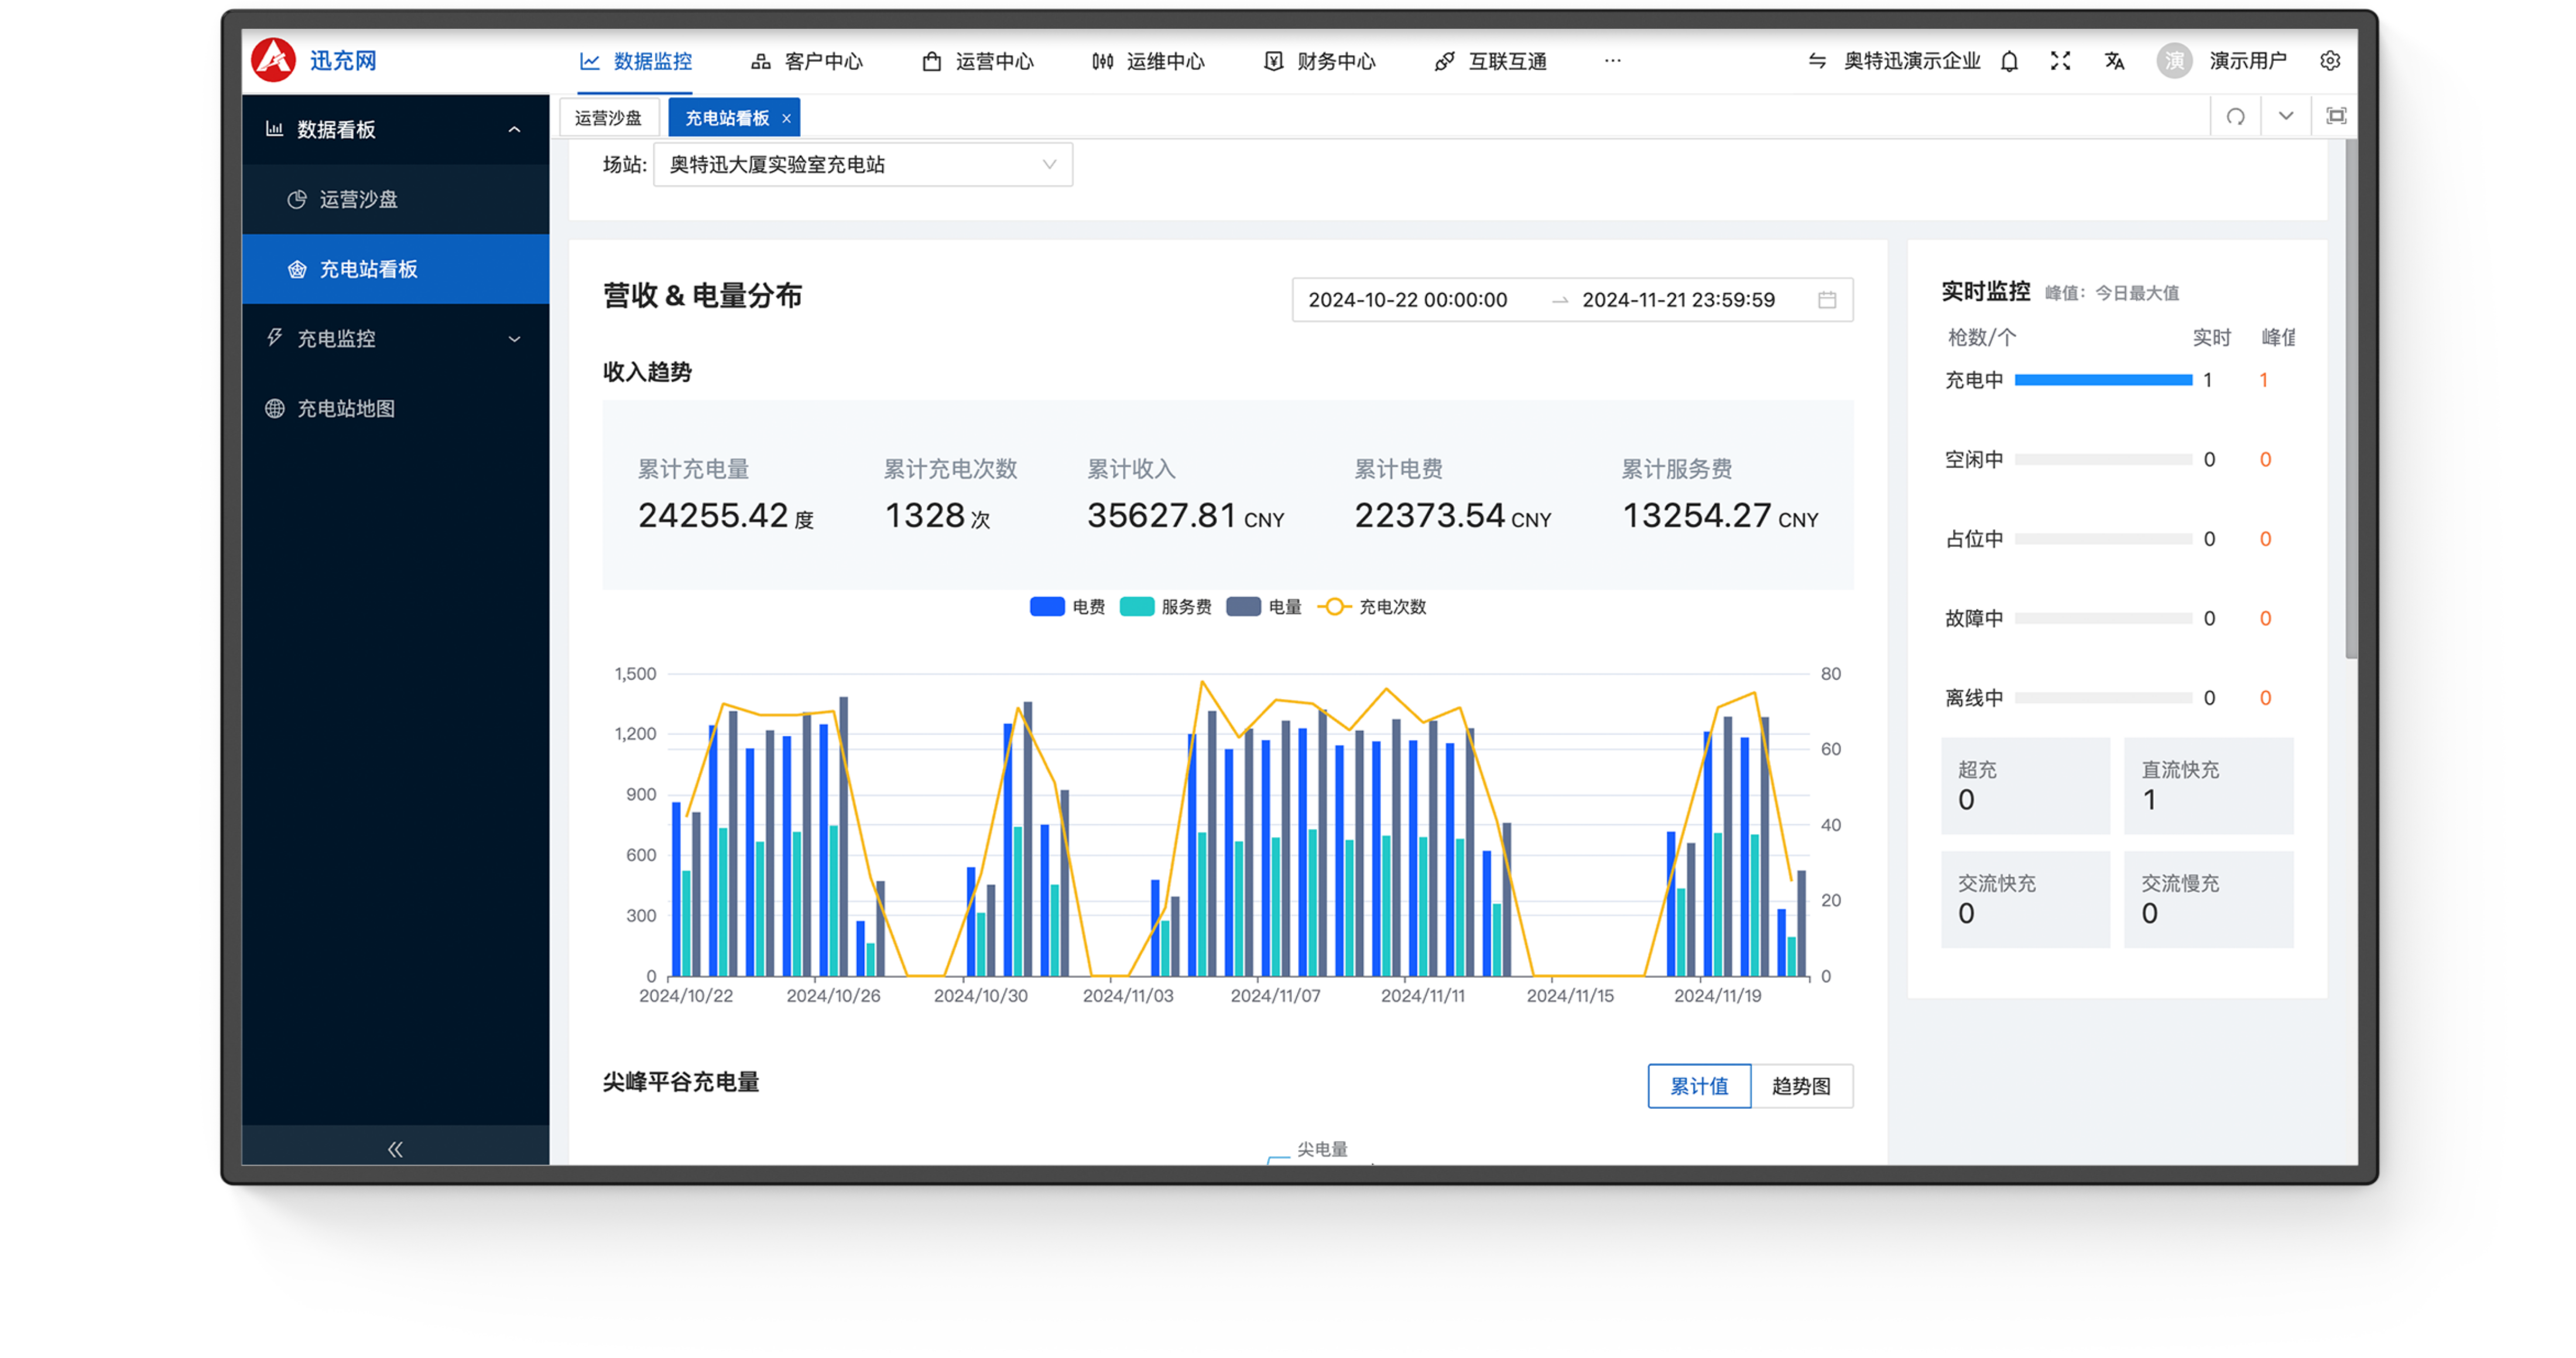This screenshot has height=1358, width=2576.
Task: Click the start date input field
Action: 1407,300
